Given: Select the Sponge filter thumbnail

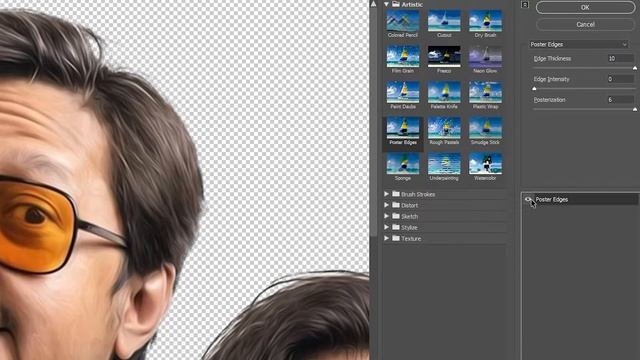Looking at the screenshot, I should pyautogui.click(x=403, y=164).
